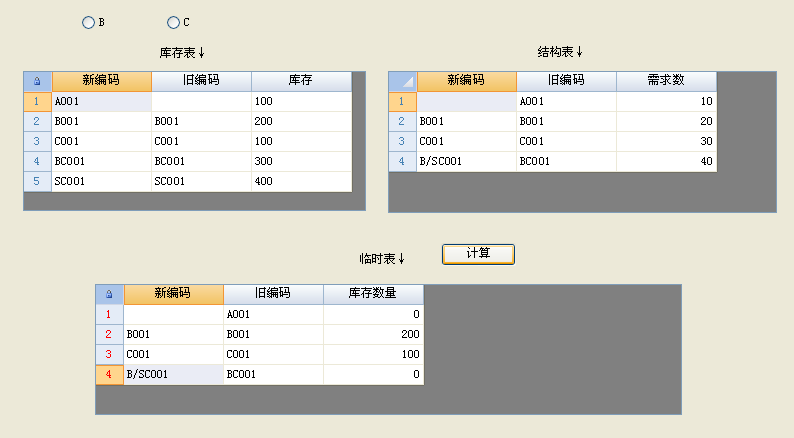Select radio button C
Viewport: 794px width, 438px height.
tap(173, 22)
